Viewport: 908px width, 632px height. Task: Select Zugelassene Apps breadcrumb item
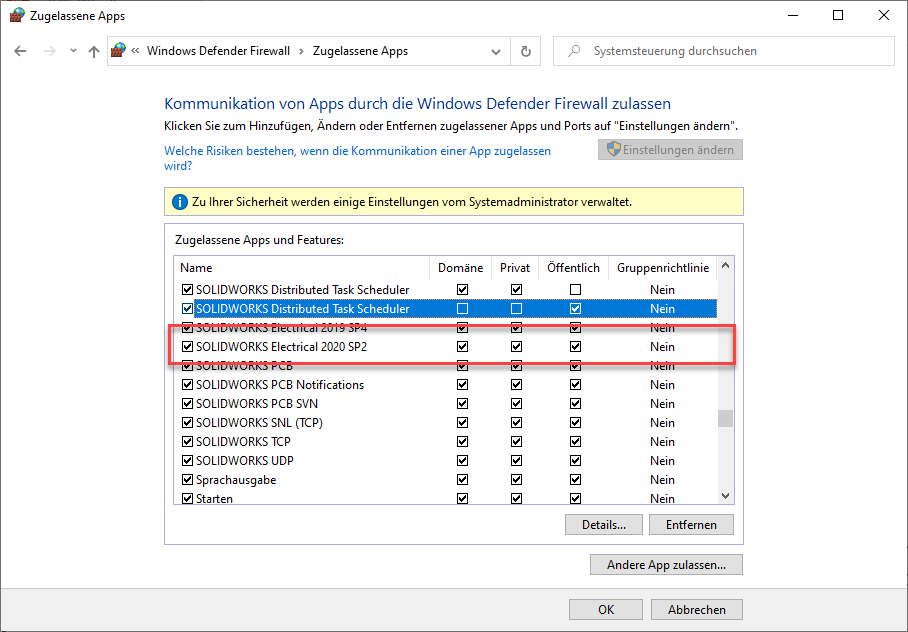pos(360,51)
